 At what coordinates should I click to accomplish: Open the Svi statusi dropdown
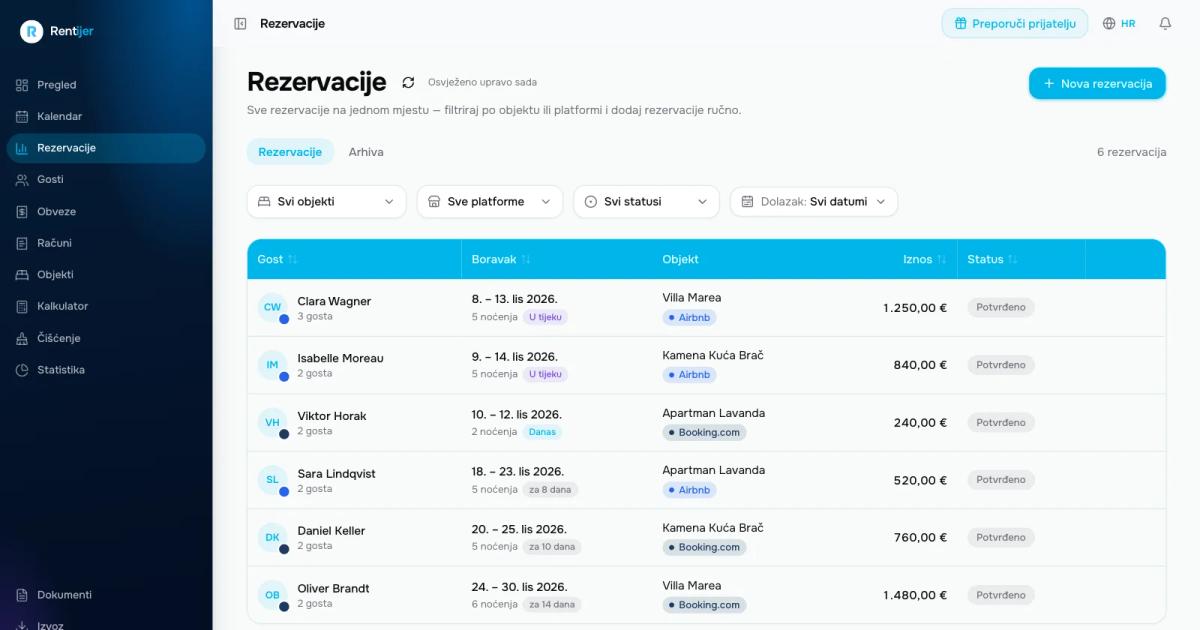(646, 201)
